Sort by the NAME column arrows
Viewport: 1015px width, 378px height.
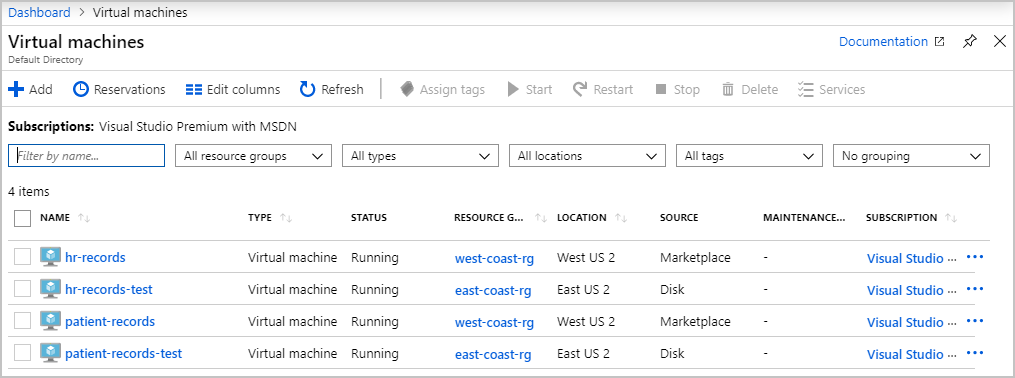click(x=84, y=218)
